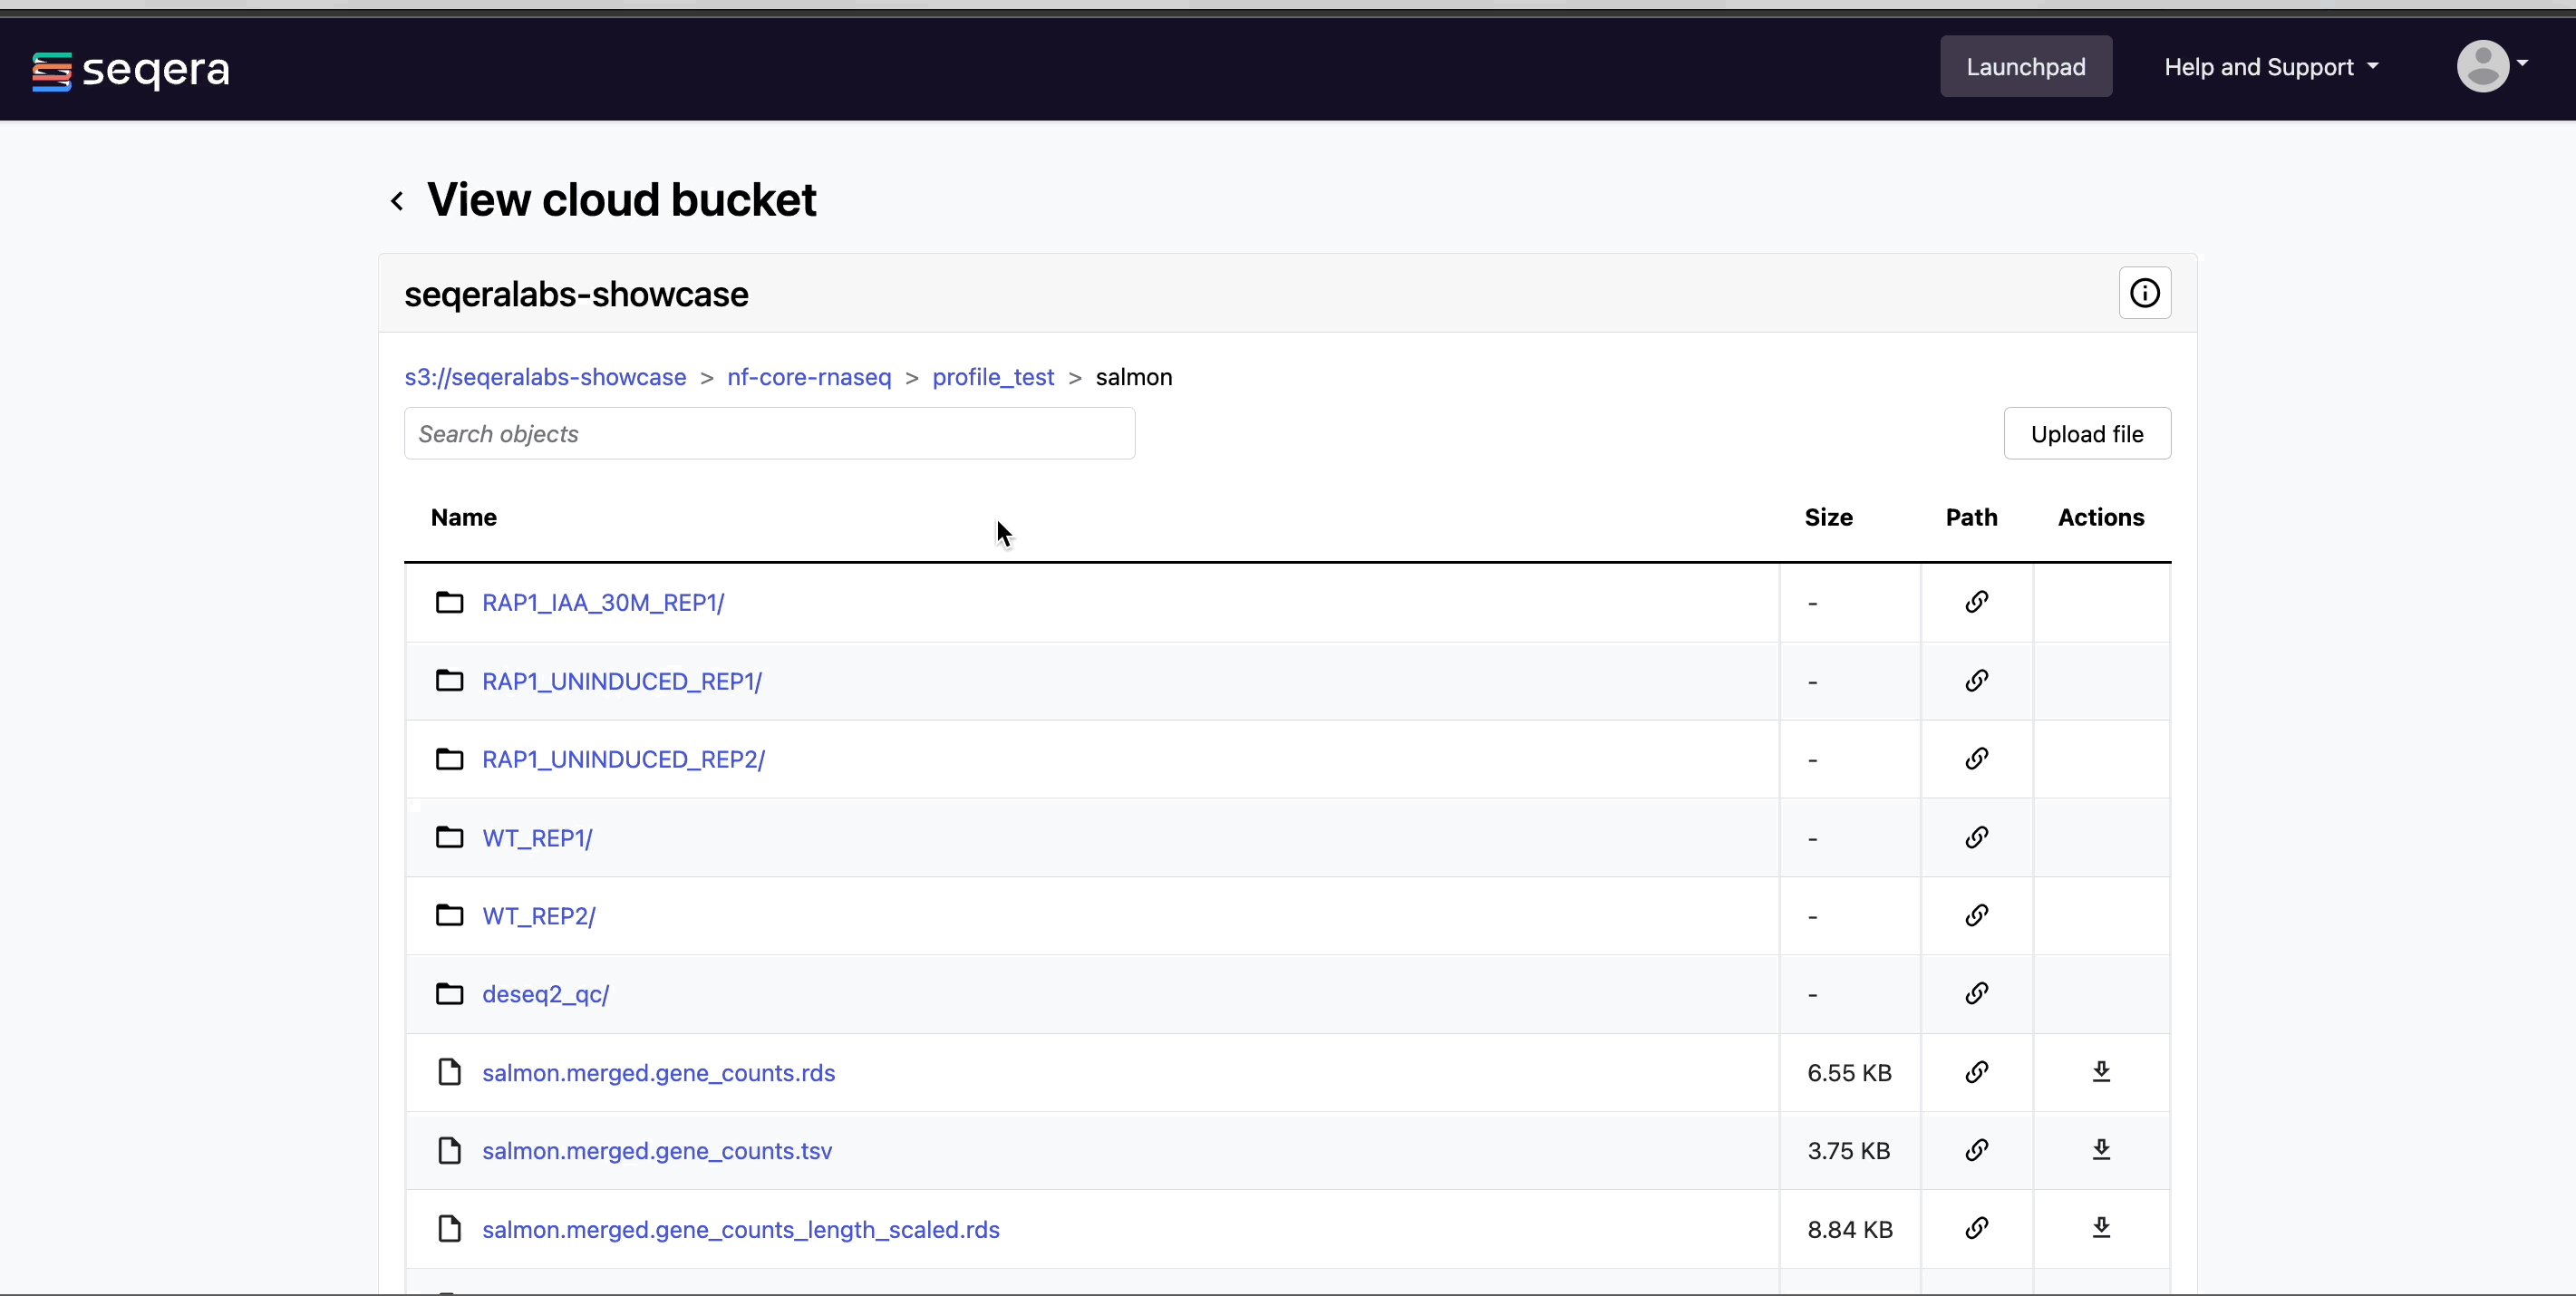This screenshot has height=1296, width=2576.
Task: Download salmon.merged.gene_counts.tsv file
Action: point(2102,1150)
